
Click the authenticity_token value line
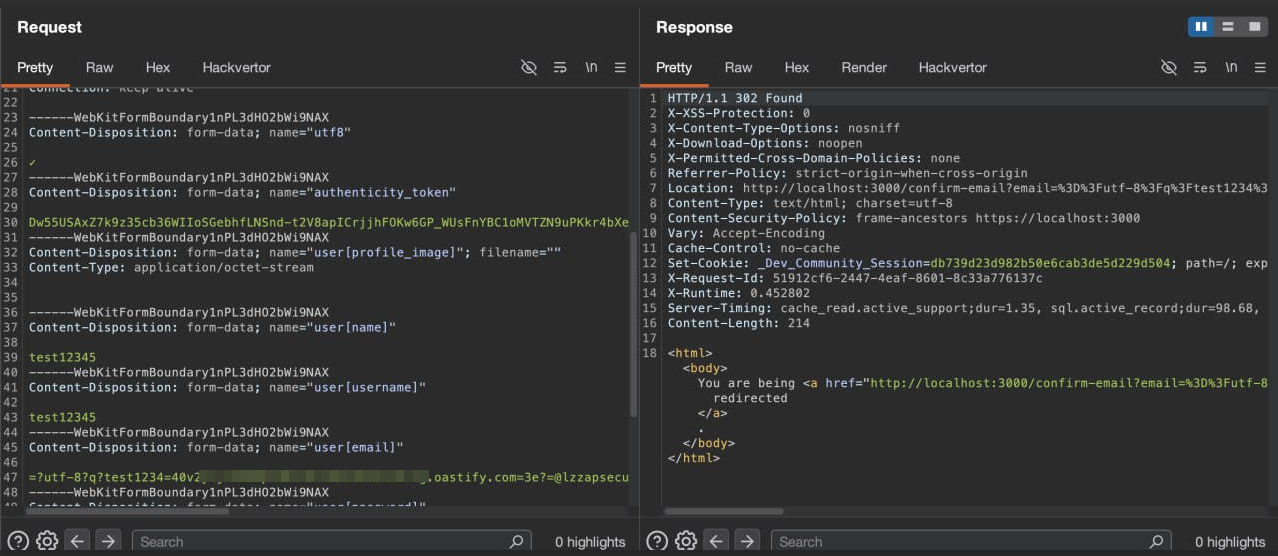point(329,222)
